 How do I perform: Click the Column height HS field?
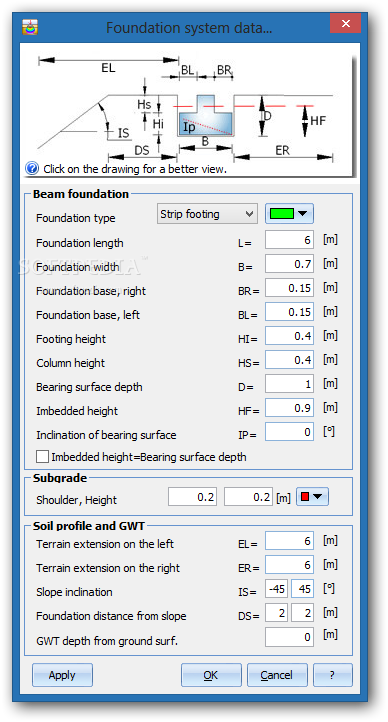289,360
